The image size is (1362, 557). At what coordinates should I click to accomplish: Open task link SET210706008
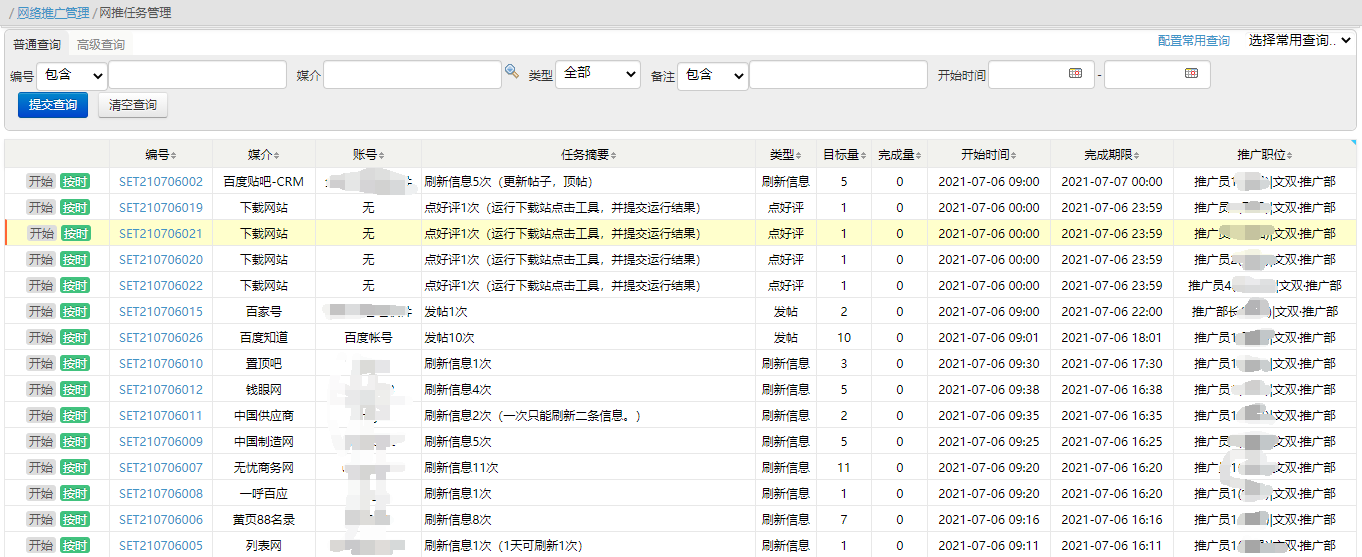pyautogui.click(x=161, y=494)
